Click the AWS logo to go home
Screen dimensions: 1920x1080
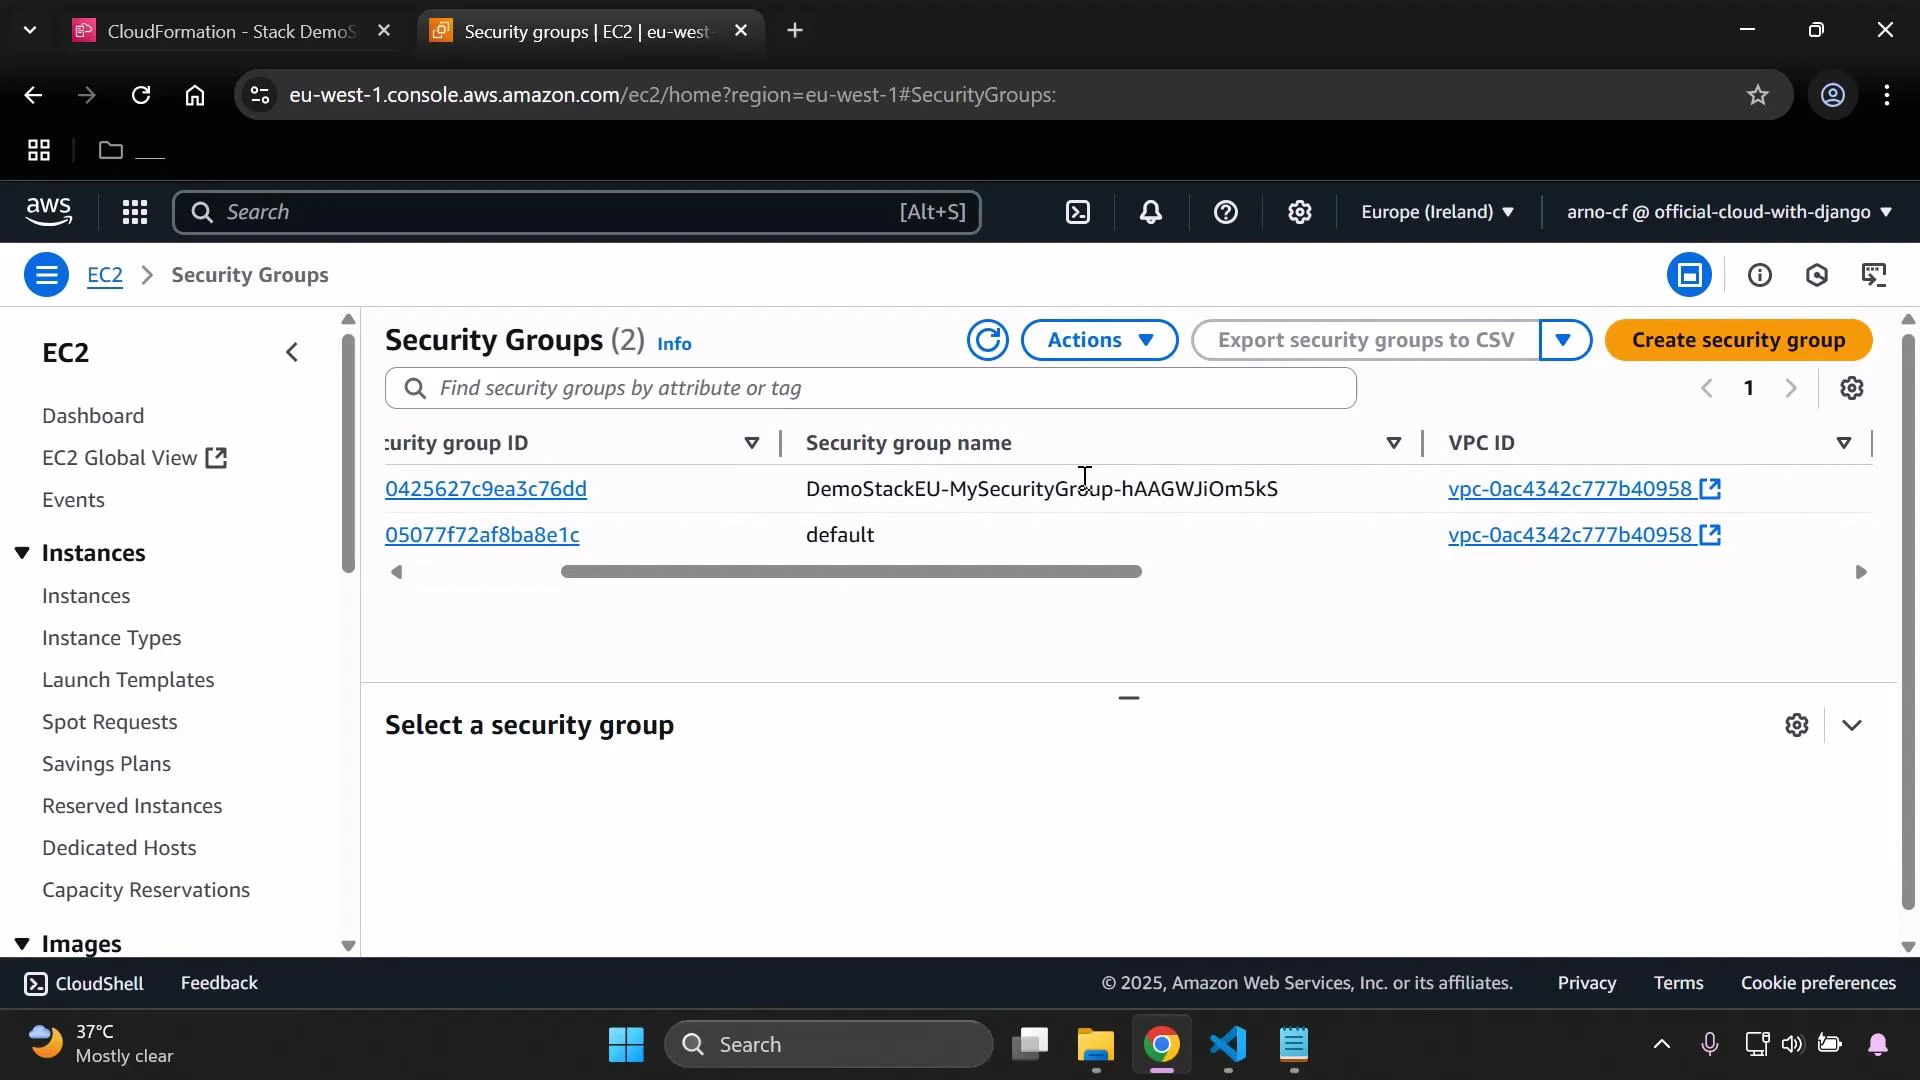coord(49,212)
